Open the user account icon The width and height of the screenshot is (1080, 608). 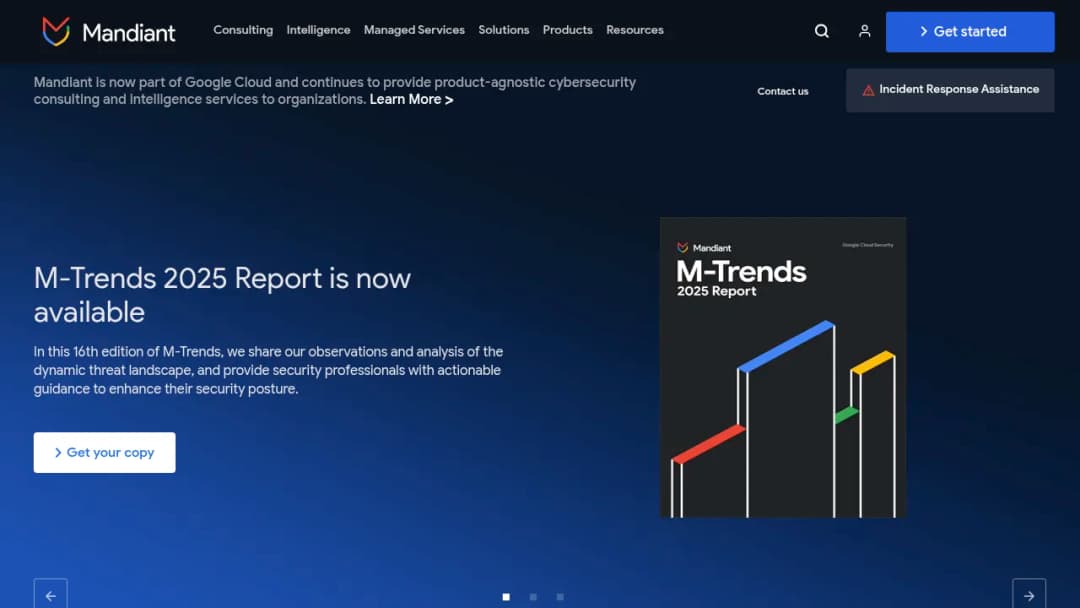point(864,31)
